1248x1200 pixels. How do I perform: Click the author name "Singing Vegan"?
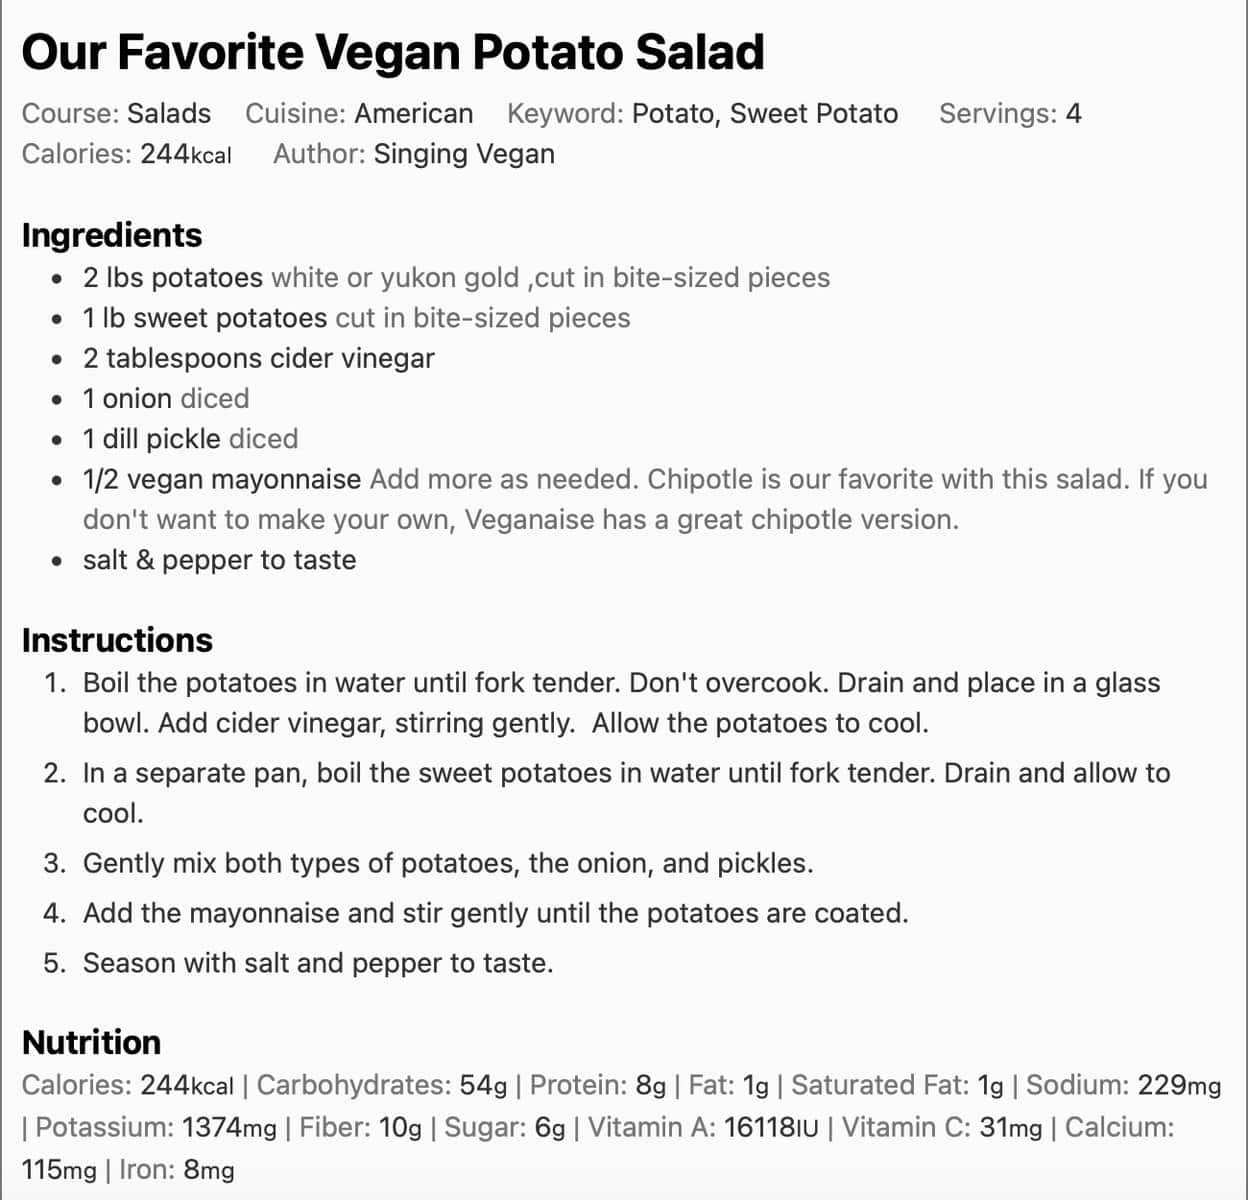[x=464, y=154]
